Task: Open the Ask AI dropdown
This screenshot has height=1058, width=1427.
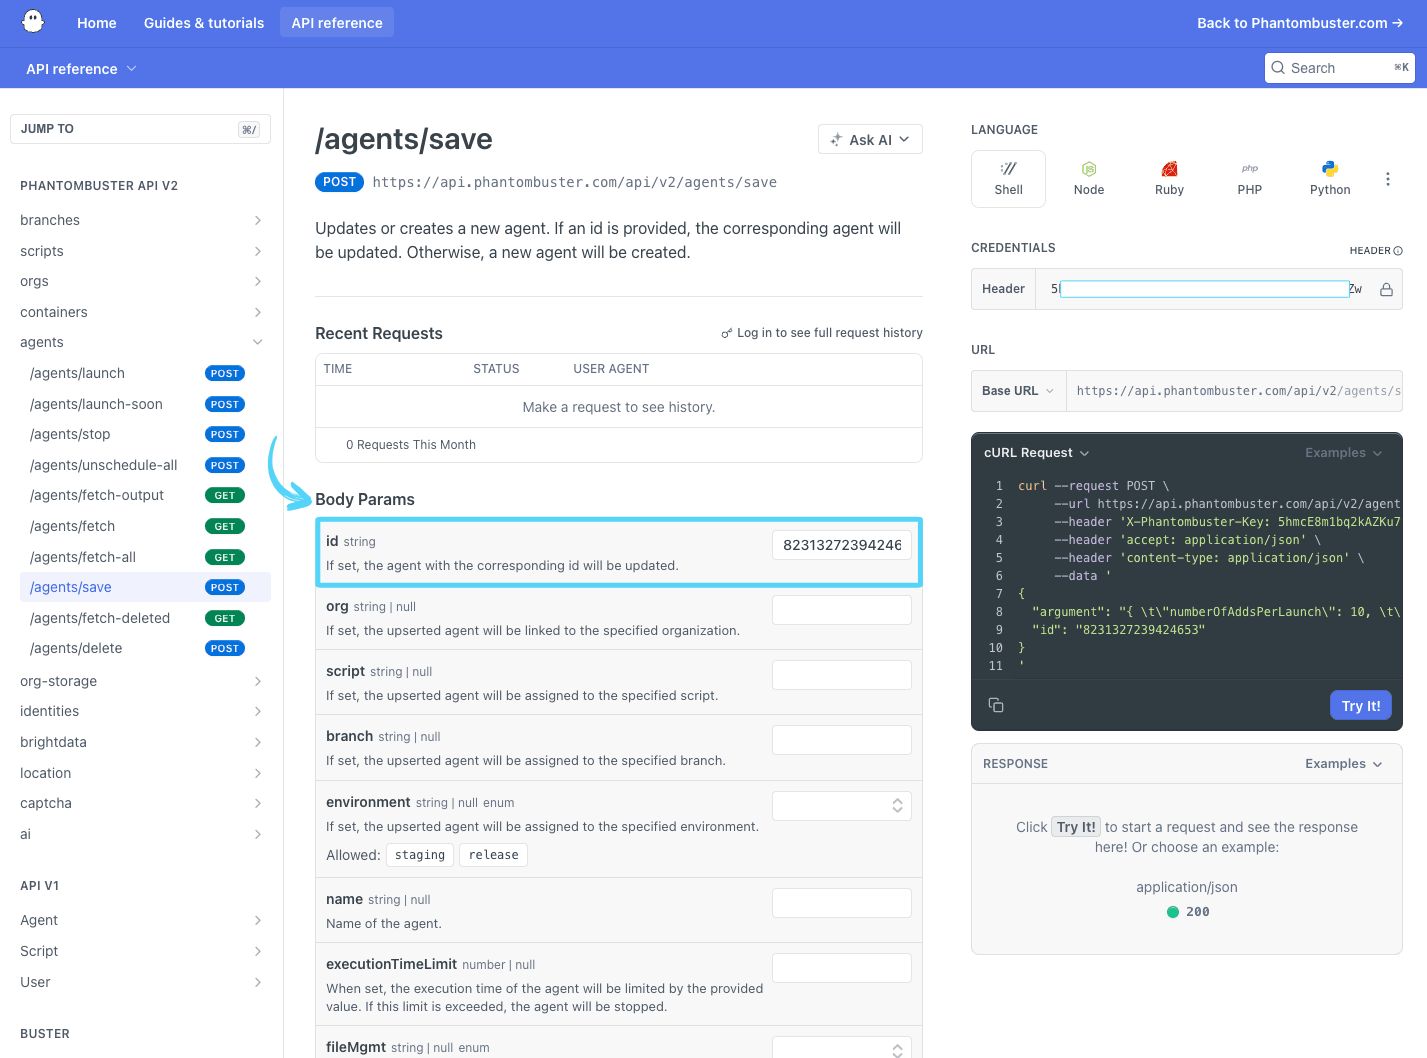Action: pyautogui.click(x=870, y=140)
